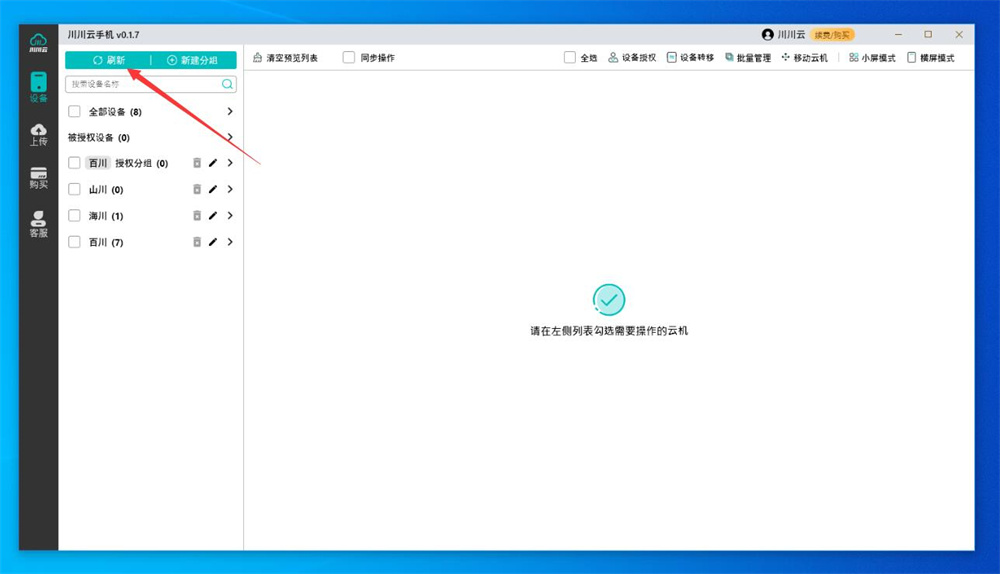Viewport: 1000px width, 574px height.
Task: Click the 川川云手机 v0.1.7 window title
Action: (x=103, y=34)
